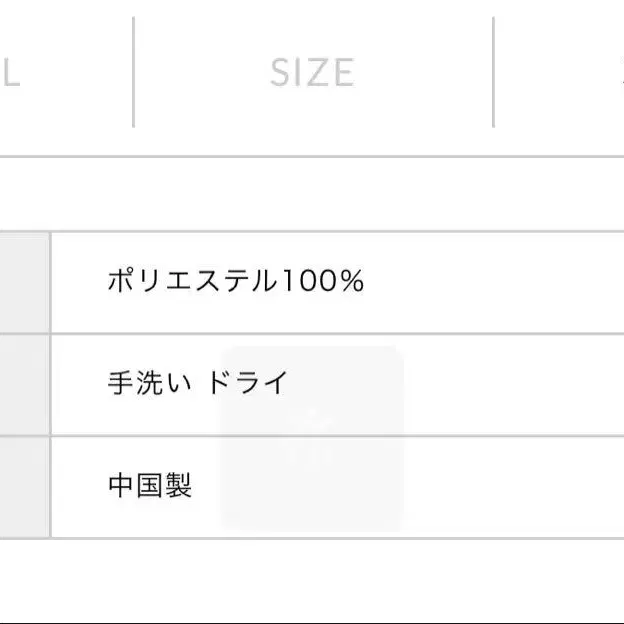Viewport: 624px width, 624px height.
Task: Click the 中国製 origin text
Action: [149, 486]
